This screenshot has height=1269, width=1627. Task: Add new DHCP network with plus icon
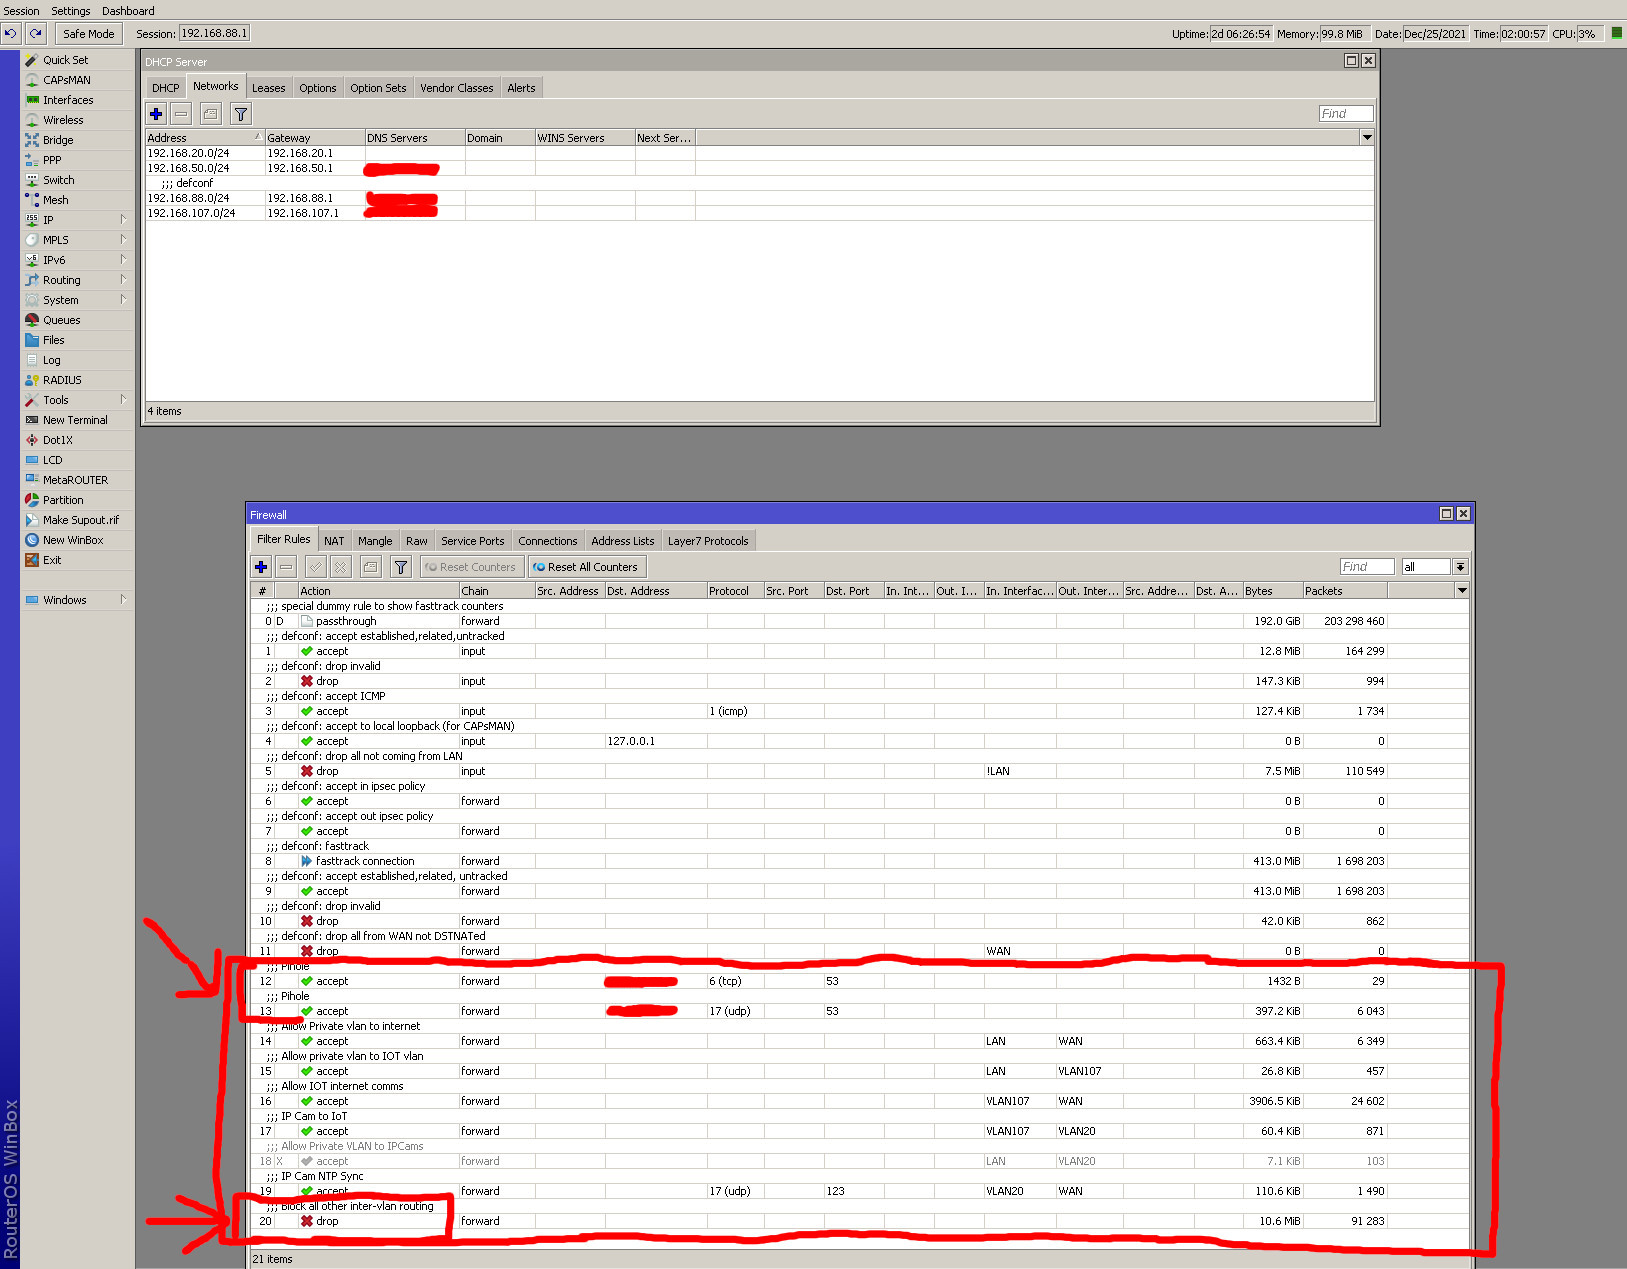pos(156,114)
